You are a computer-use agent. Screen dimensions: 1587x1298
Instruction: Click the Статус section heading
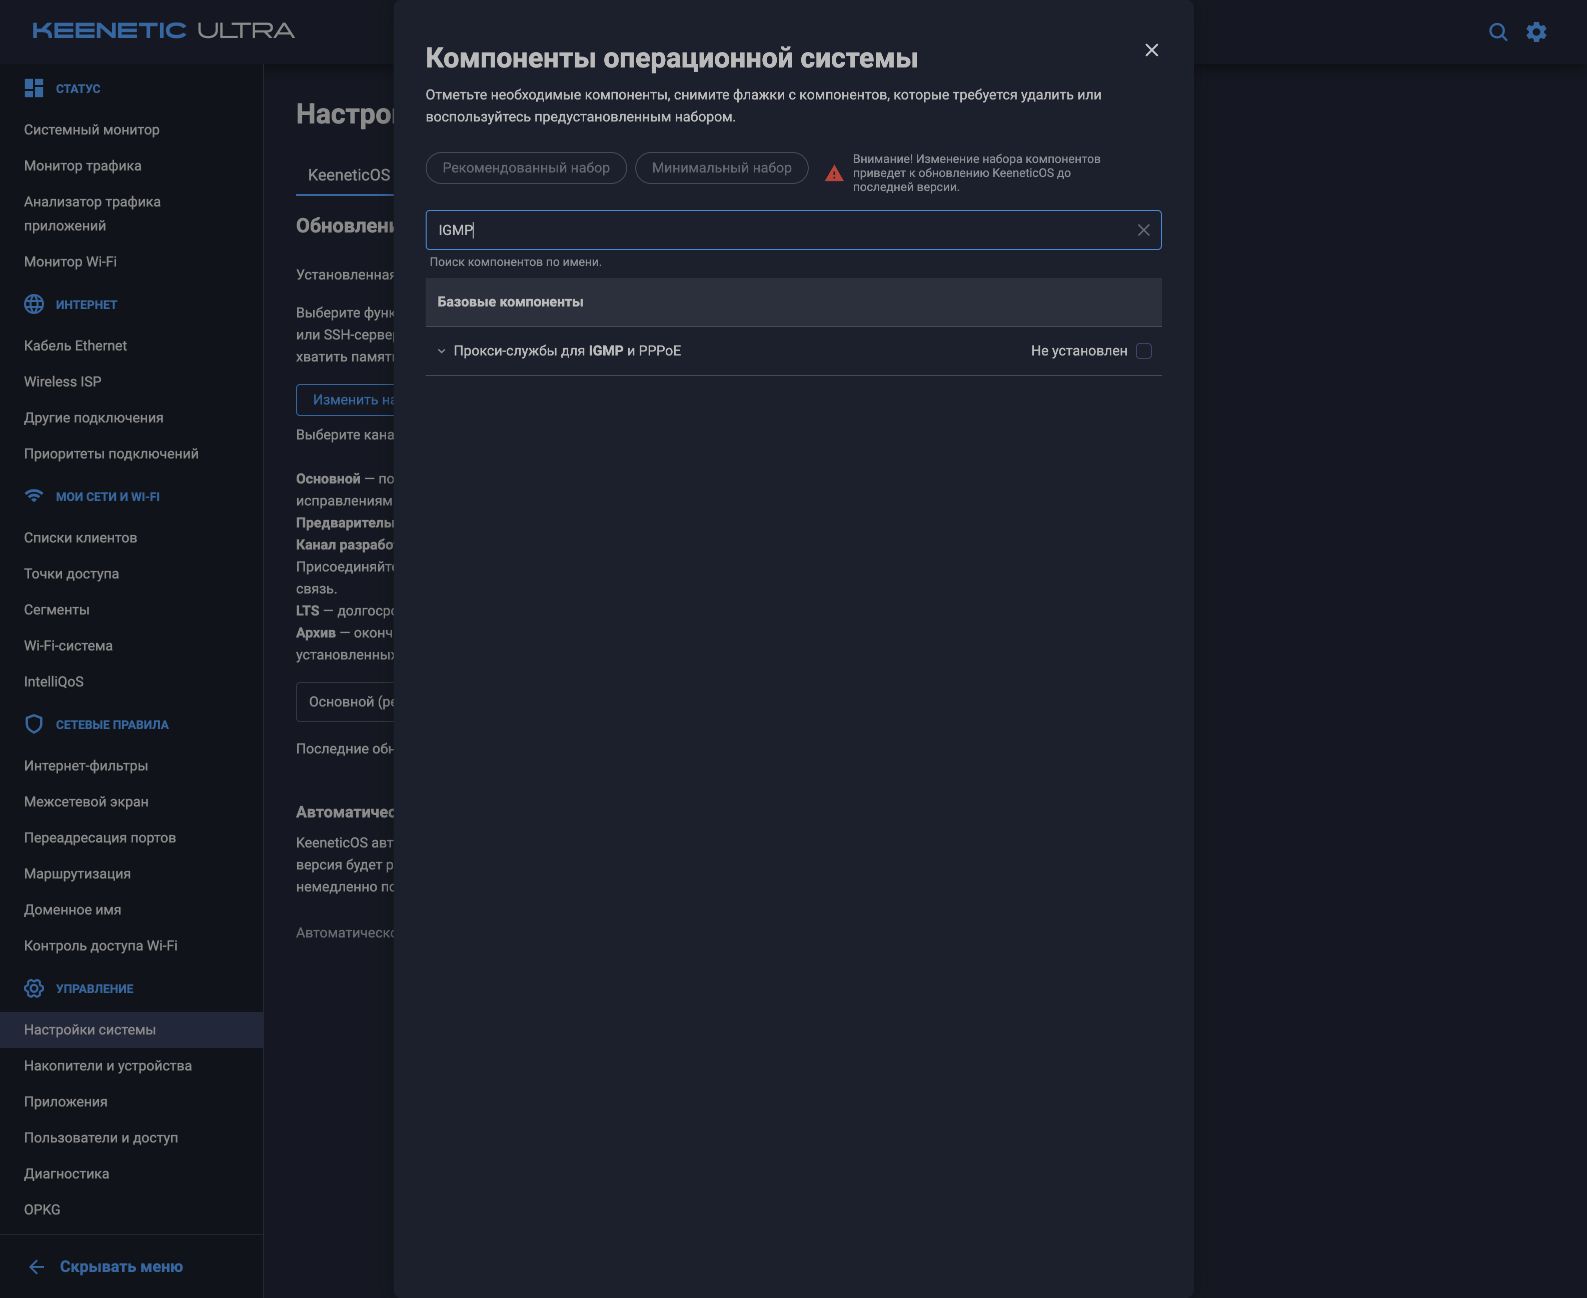pyautogui.click(x=78, y=89)
